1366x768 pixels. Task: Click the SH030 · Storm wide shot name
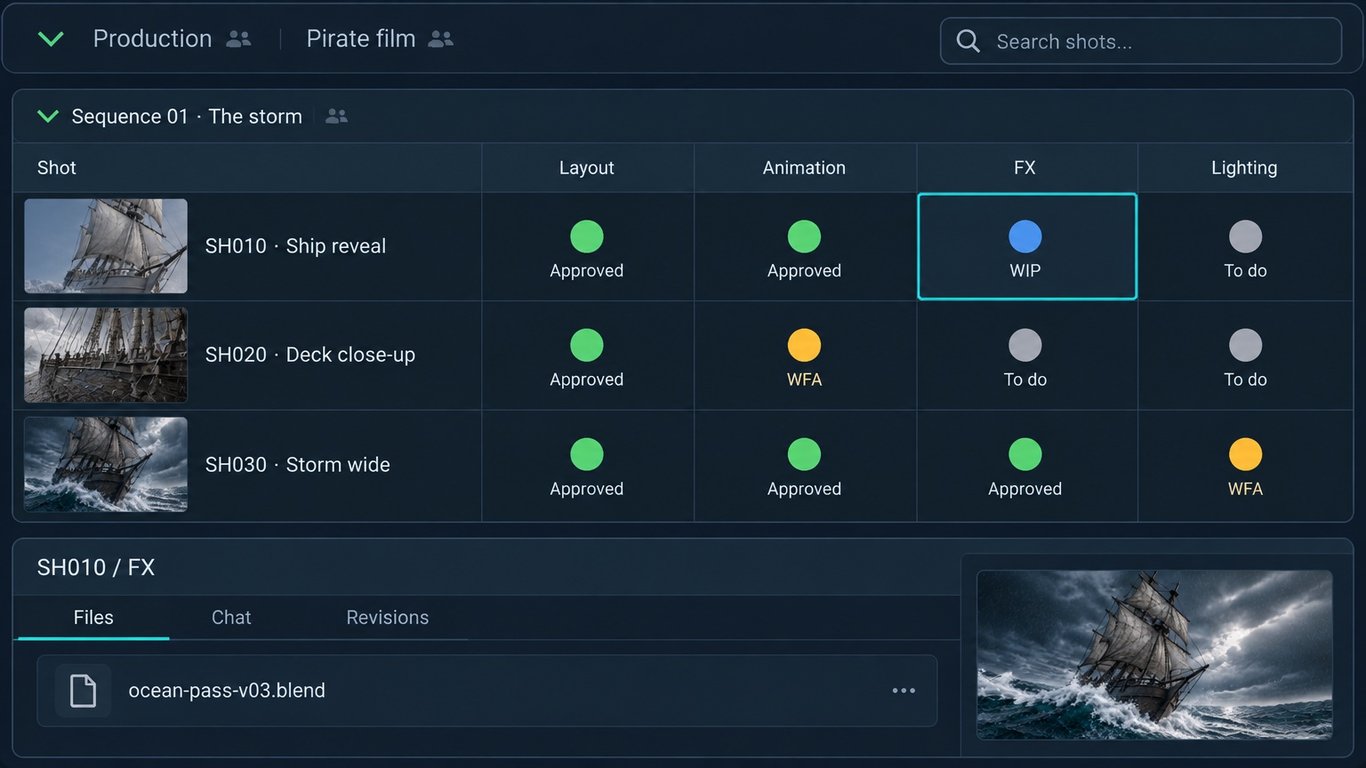coord(297,465)
